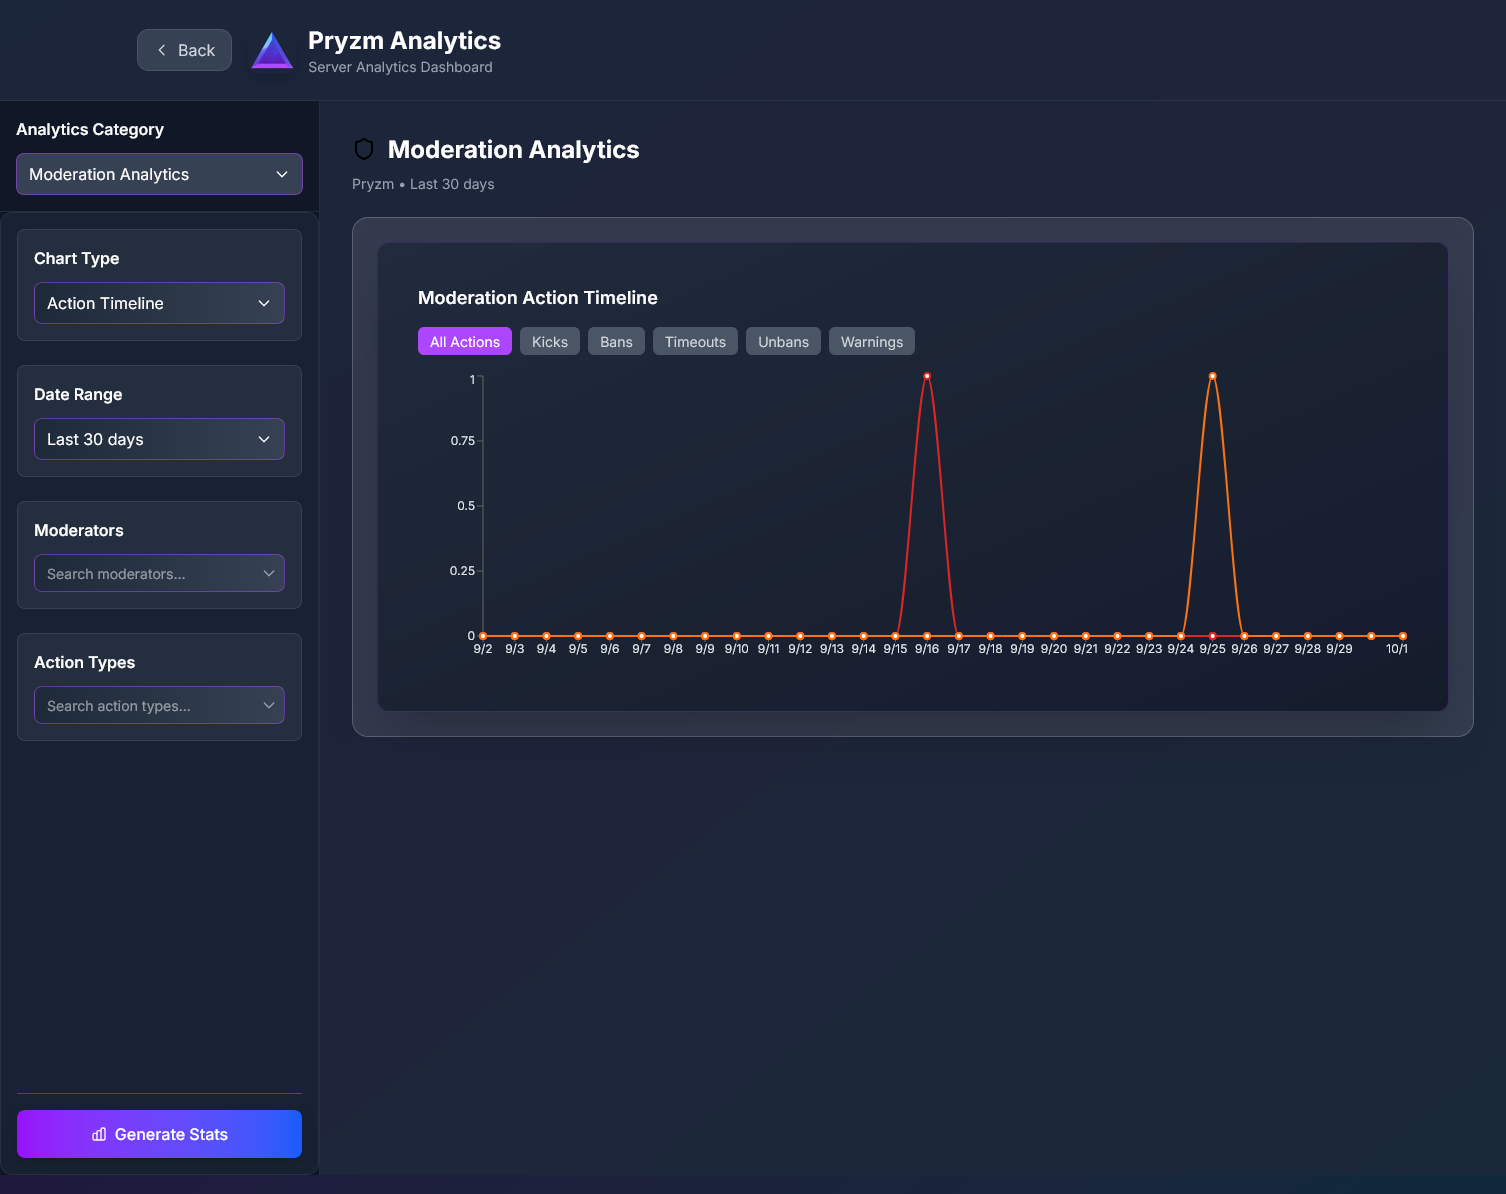
Task: Switch to the Timeouts filter tab
Action: coord(695,341)
